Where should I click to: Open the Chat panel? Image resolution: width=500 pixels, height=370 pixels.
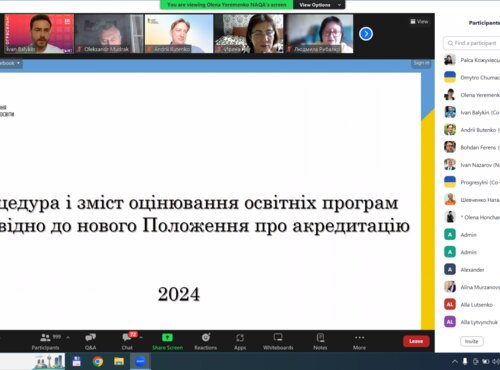[x=127, y=342]
